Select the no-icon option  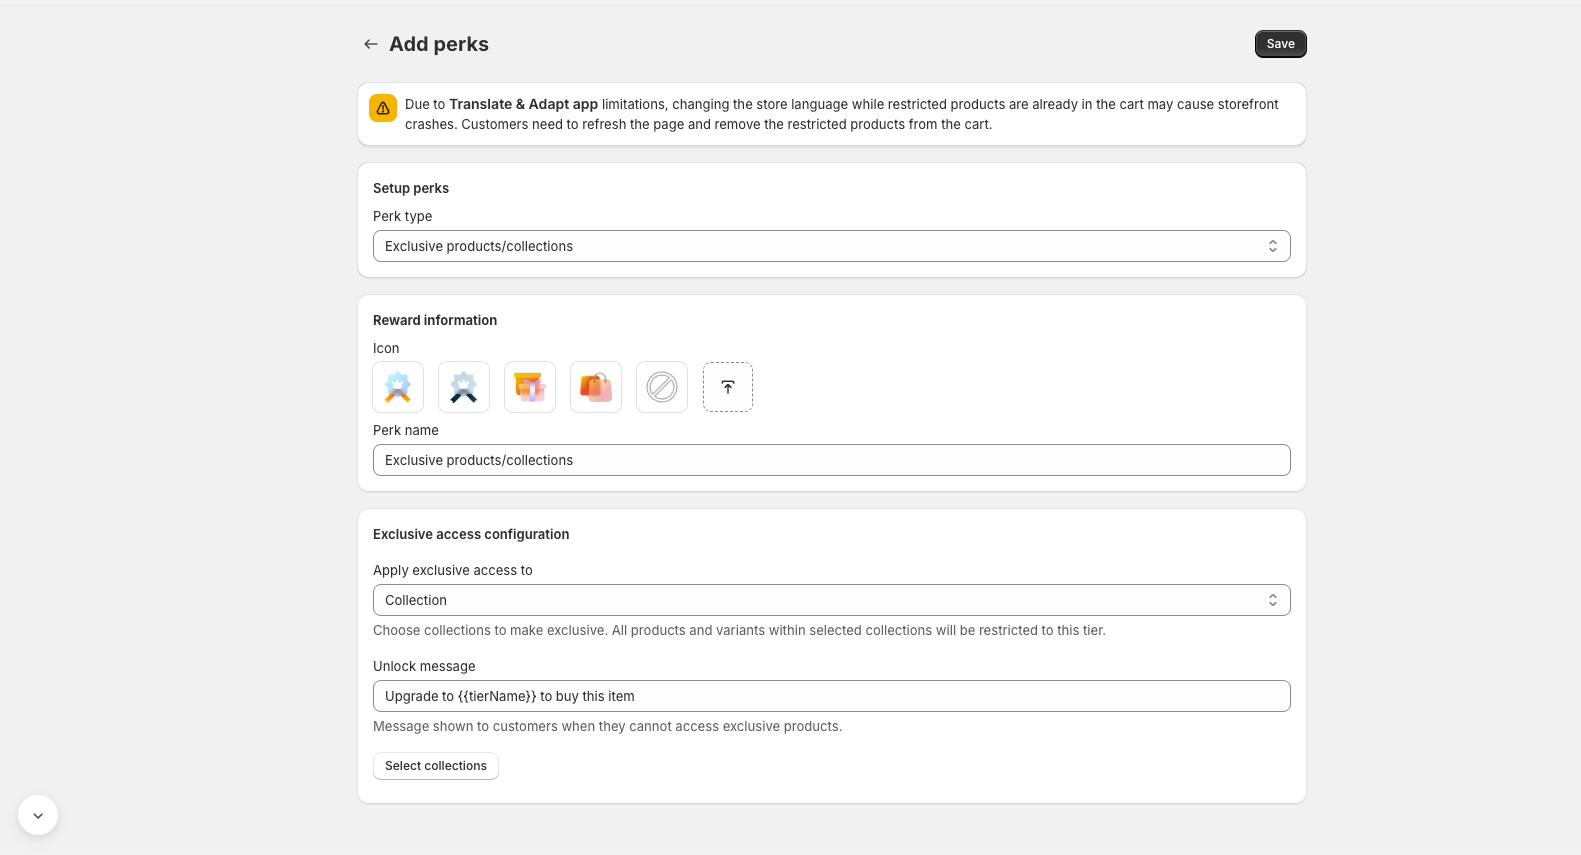[x=662, y=387]
